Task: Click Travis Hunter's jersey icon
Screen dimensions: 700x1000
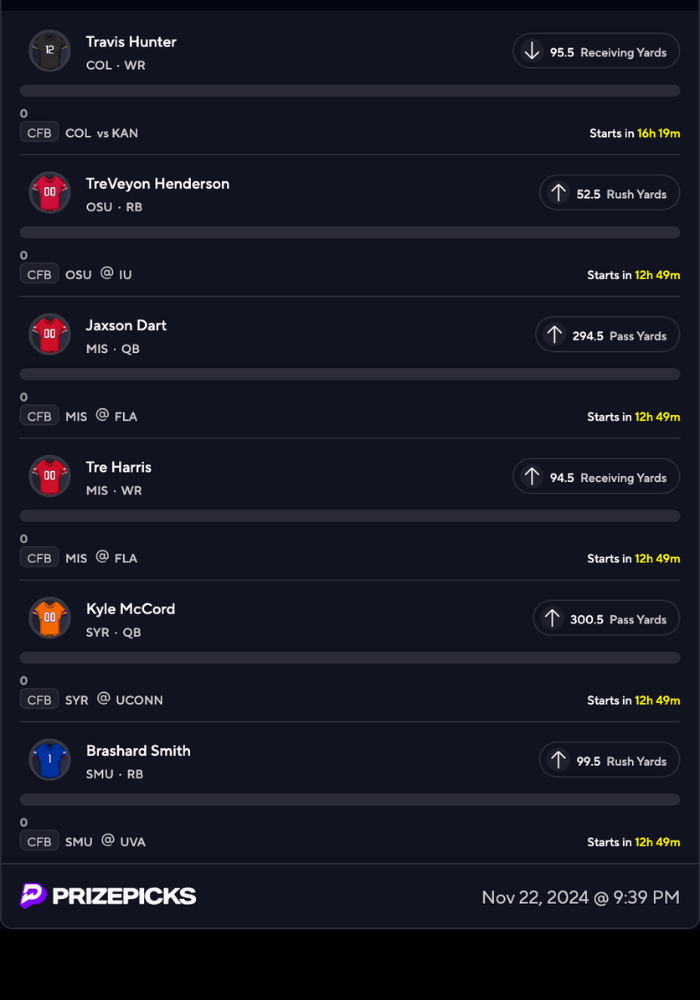Action: [49, 51]
